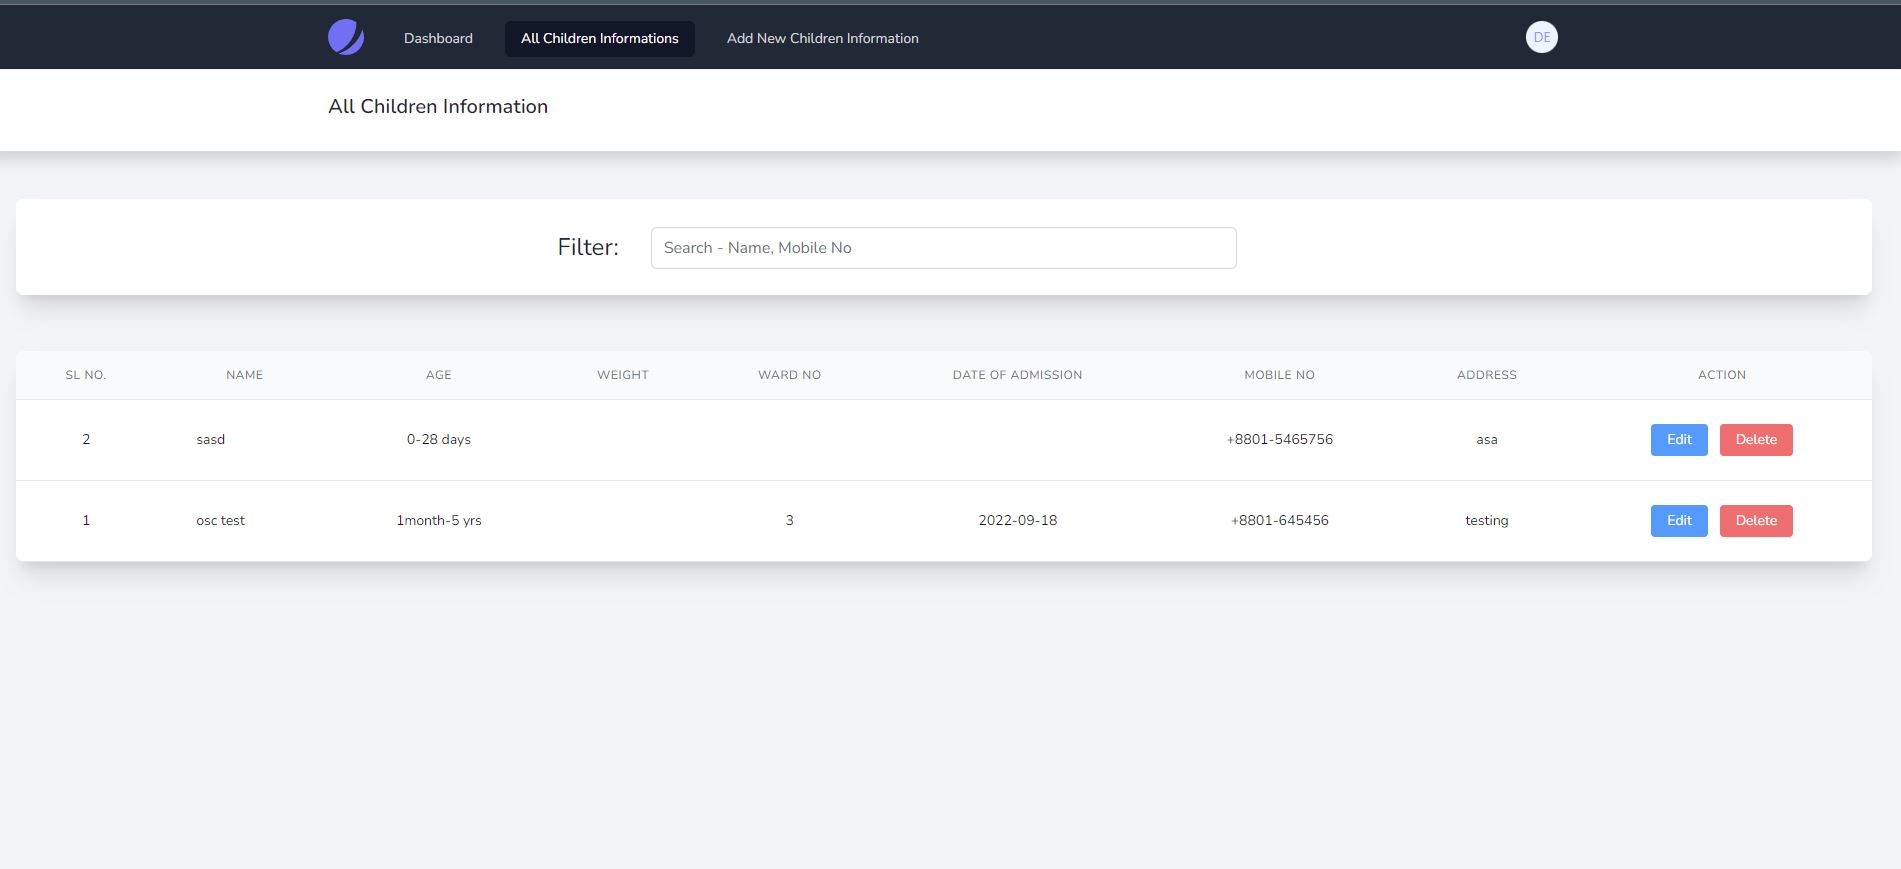Go to the Dashboard page

click(x=438, y=39)
